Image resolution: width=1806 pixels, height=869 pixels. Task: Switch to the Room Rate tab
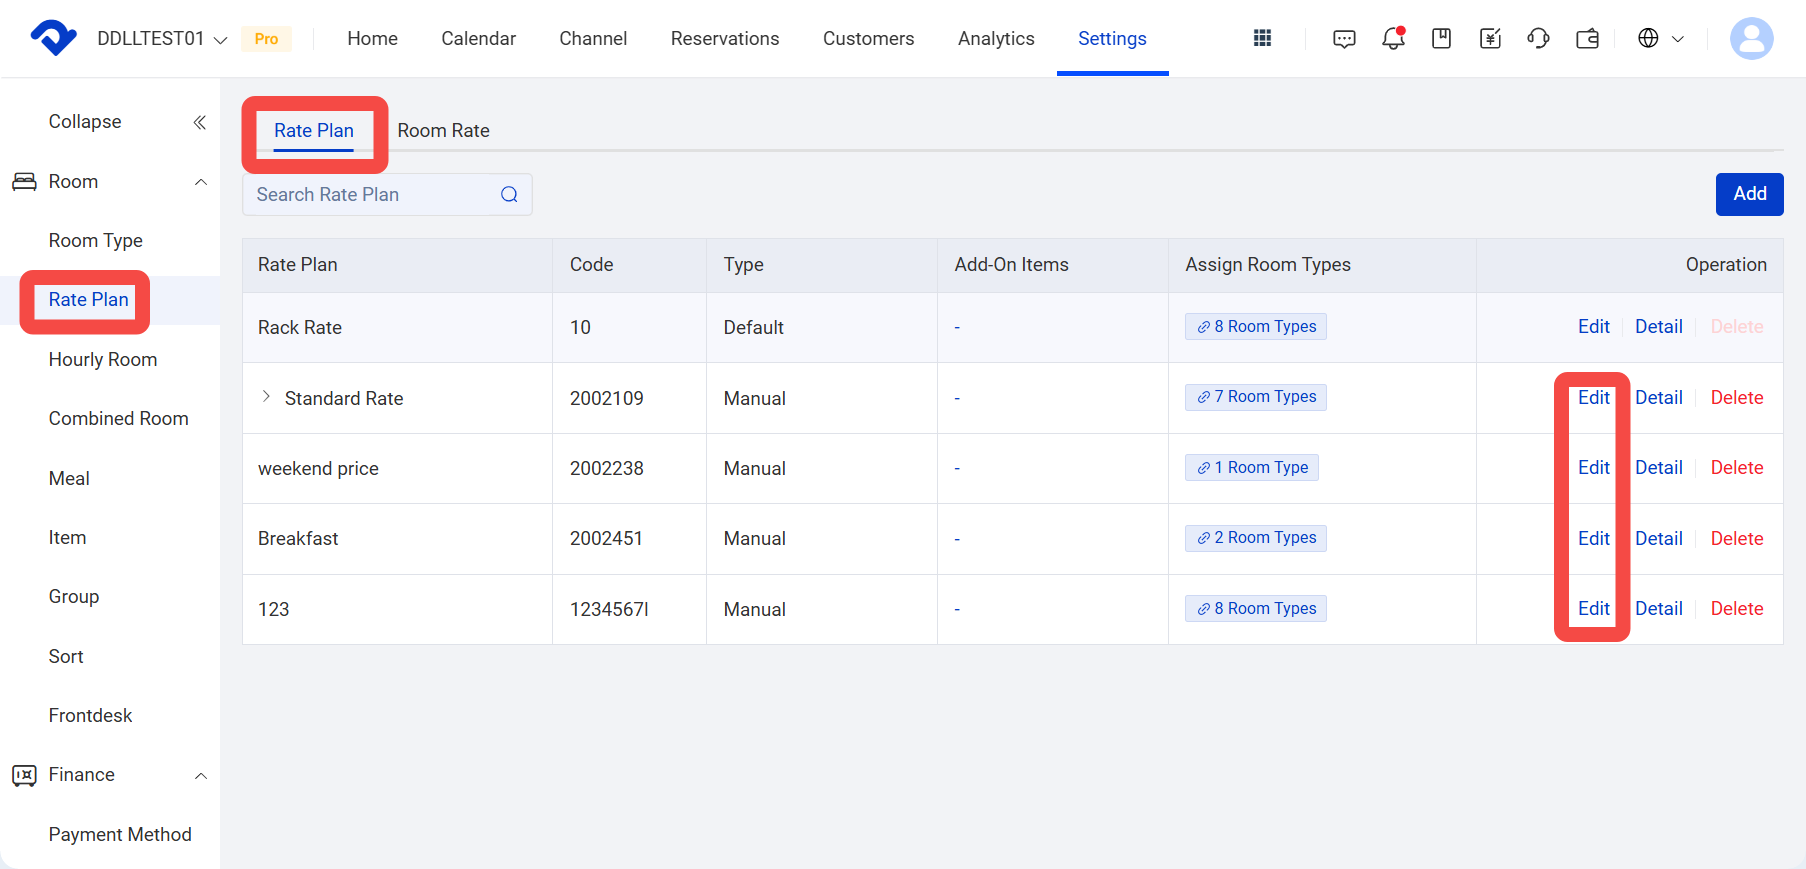point(443,131)
